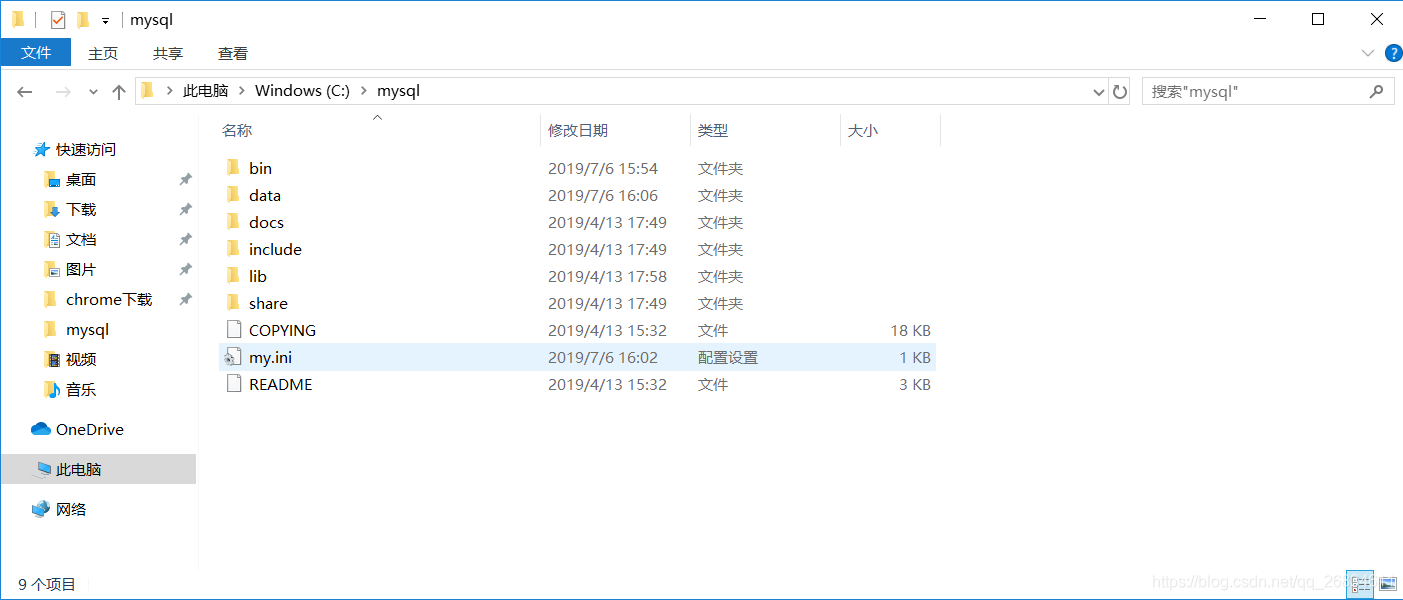Select 网络 in navigation pane

point(70,509)
